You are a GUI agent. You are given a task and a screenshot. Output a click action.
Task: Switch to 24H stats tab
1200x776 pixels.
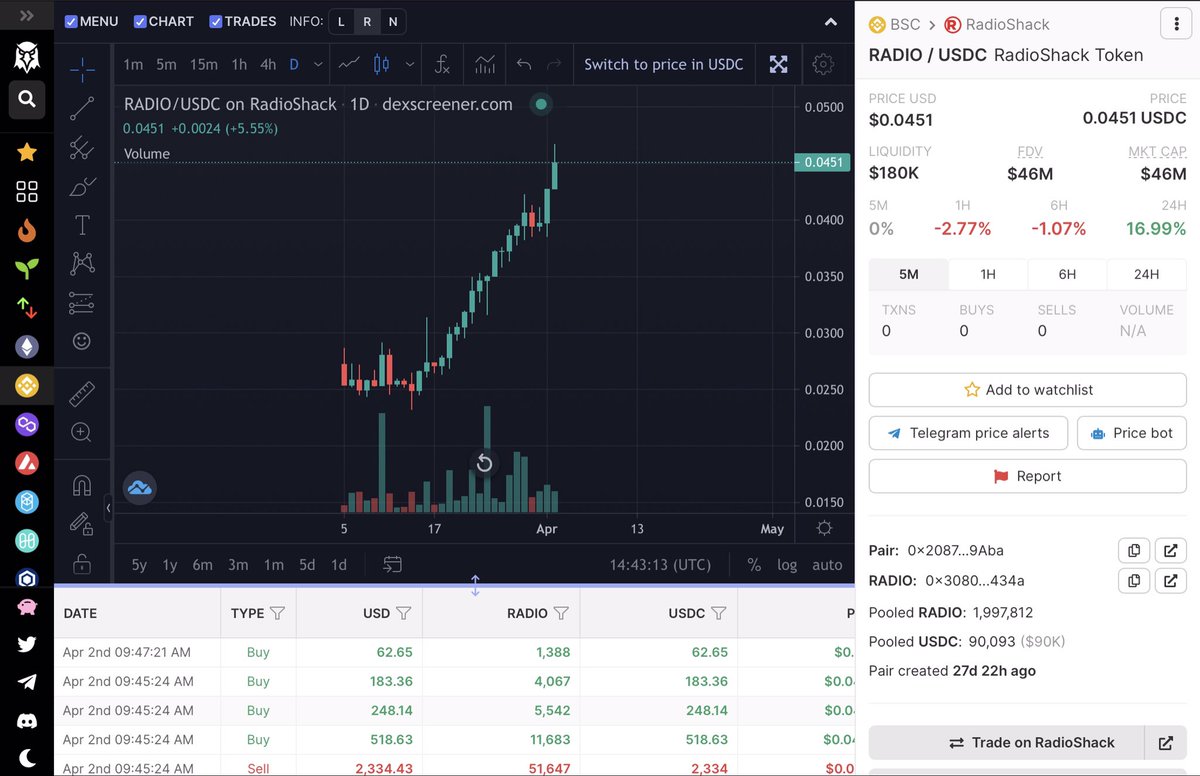(1146, 274)
